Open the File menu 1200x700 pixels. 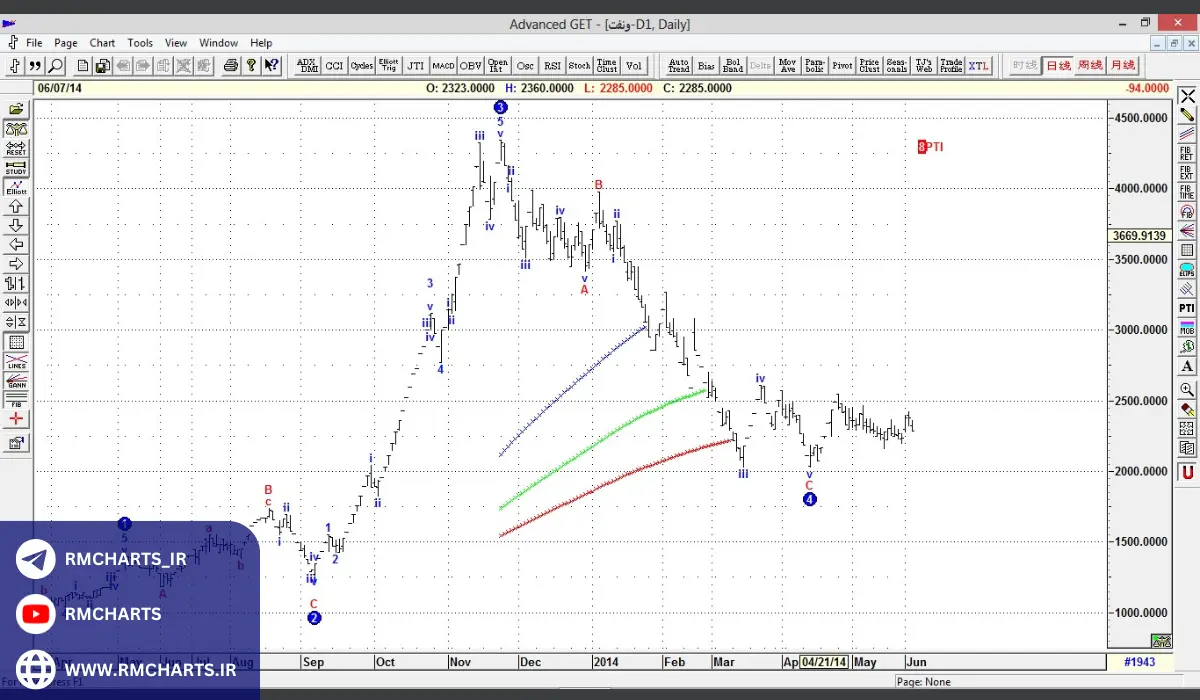point(34,43)
